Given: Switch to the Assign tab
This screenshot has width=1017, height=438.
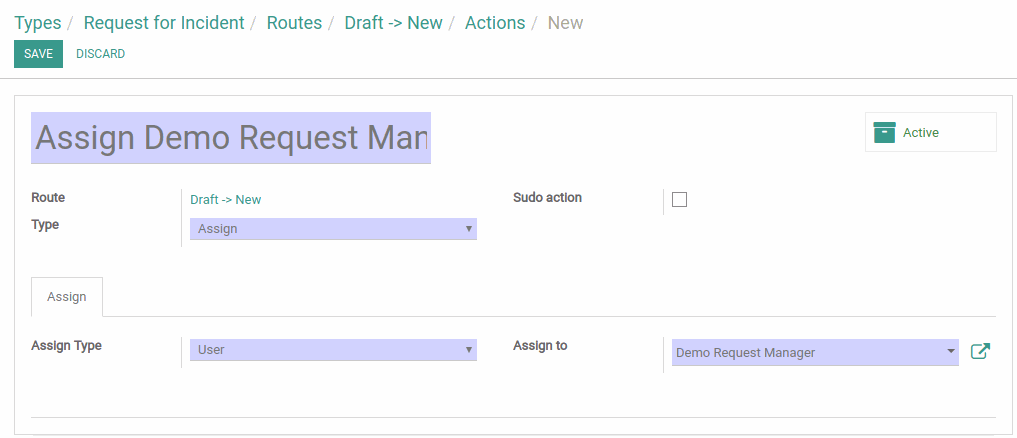Looking at the screenshot, I should click(67, 297).
